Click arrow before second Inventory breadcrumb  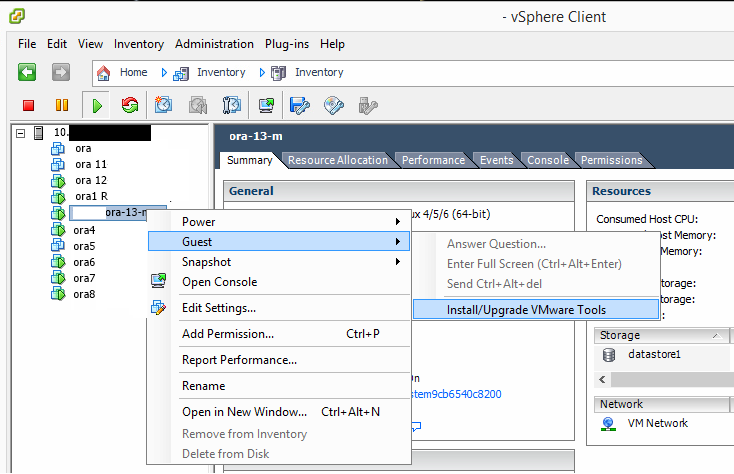pos(262,73)
